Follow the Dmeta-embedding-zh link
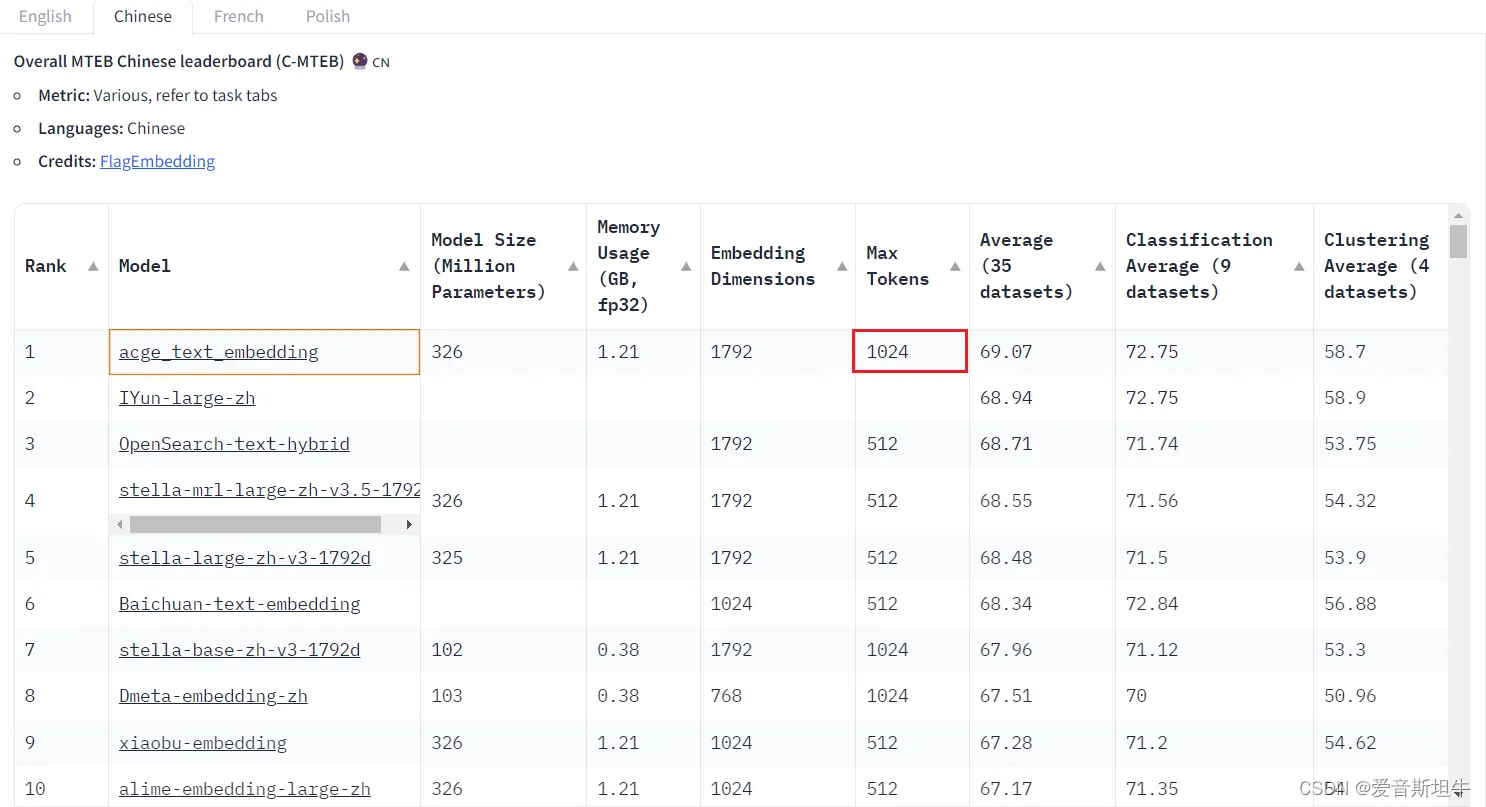Screen dimensions: 1486x807 click(x=213, y=696)
